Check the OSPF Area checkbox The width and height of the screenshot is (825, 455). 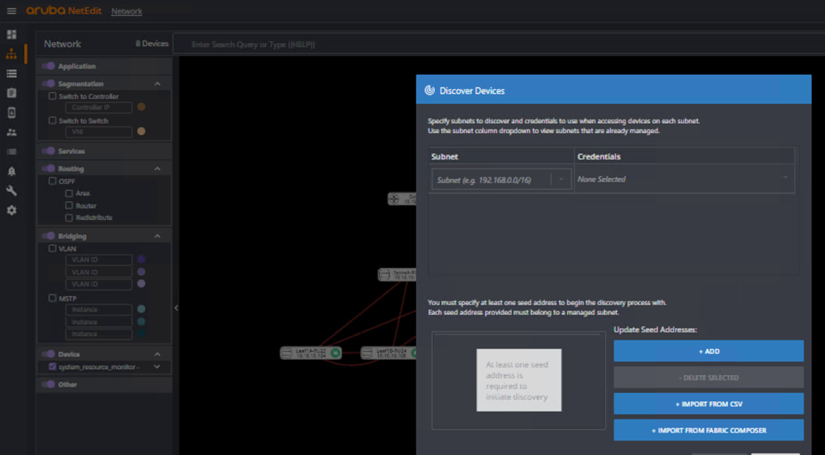(69, 193)
